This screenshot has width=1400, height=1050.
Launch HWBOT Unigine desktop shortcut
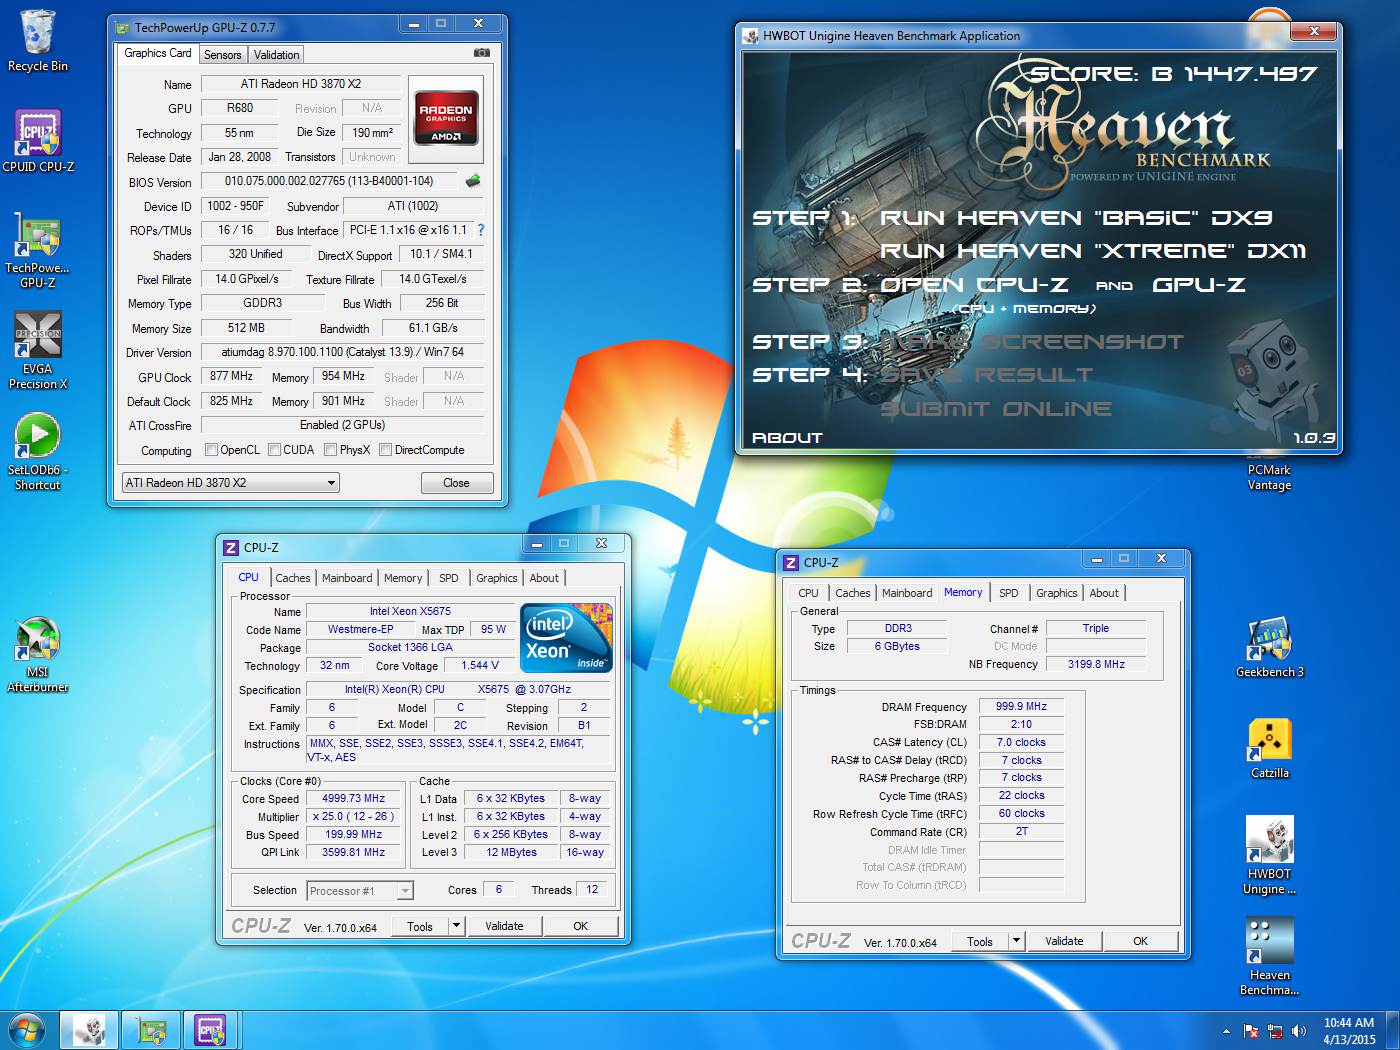click(1270, 856)
